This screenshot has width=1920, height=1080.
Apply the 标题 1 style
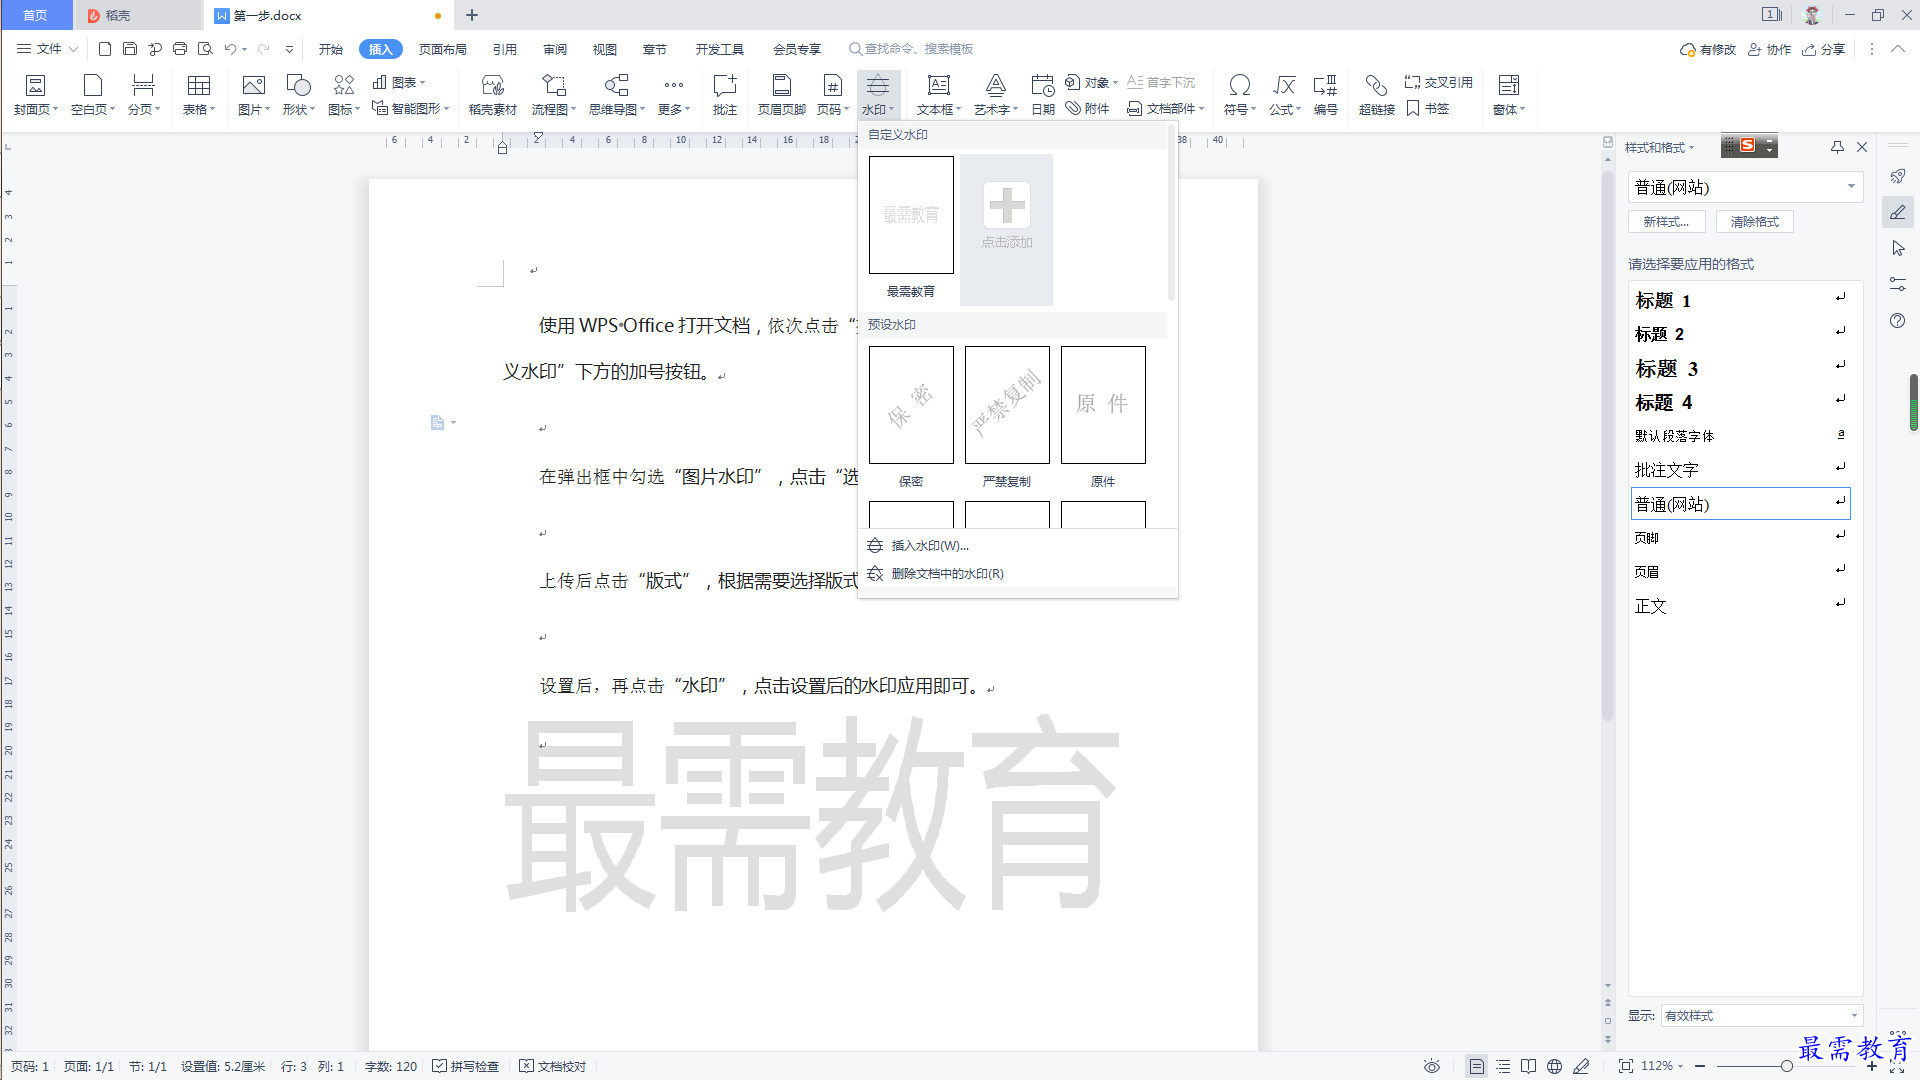(1740, 300)
